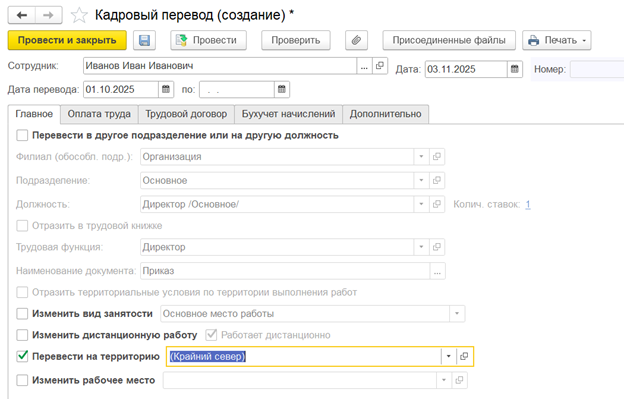
Task: Open the Подразделение Основное record icon
Action: point(437,181)
